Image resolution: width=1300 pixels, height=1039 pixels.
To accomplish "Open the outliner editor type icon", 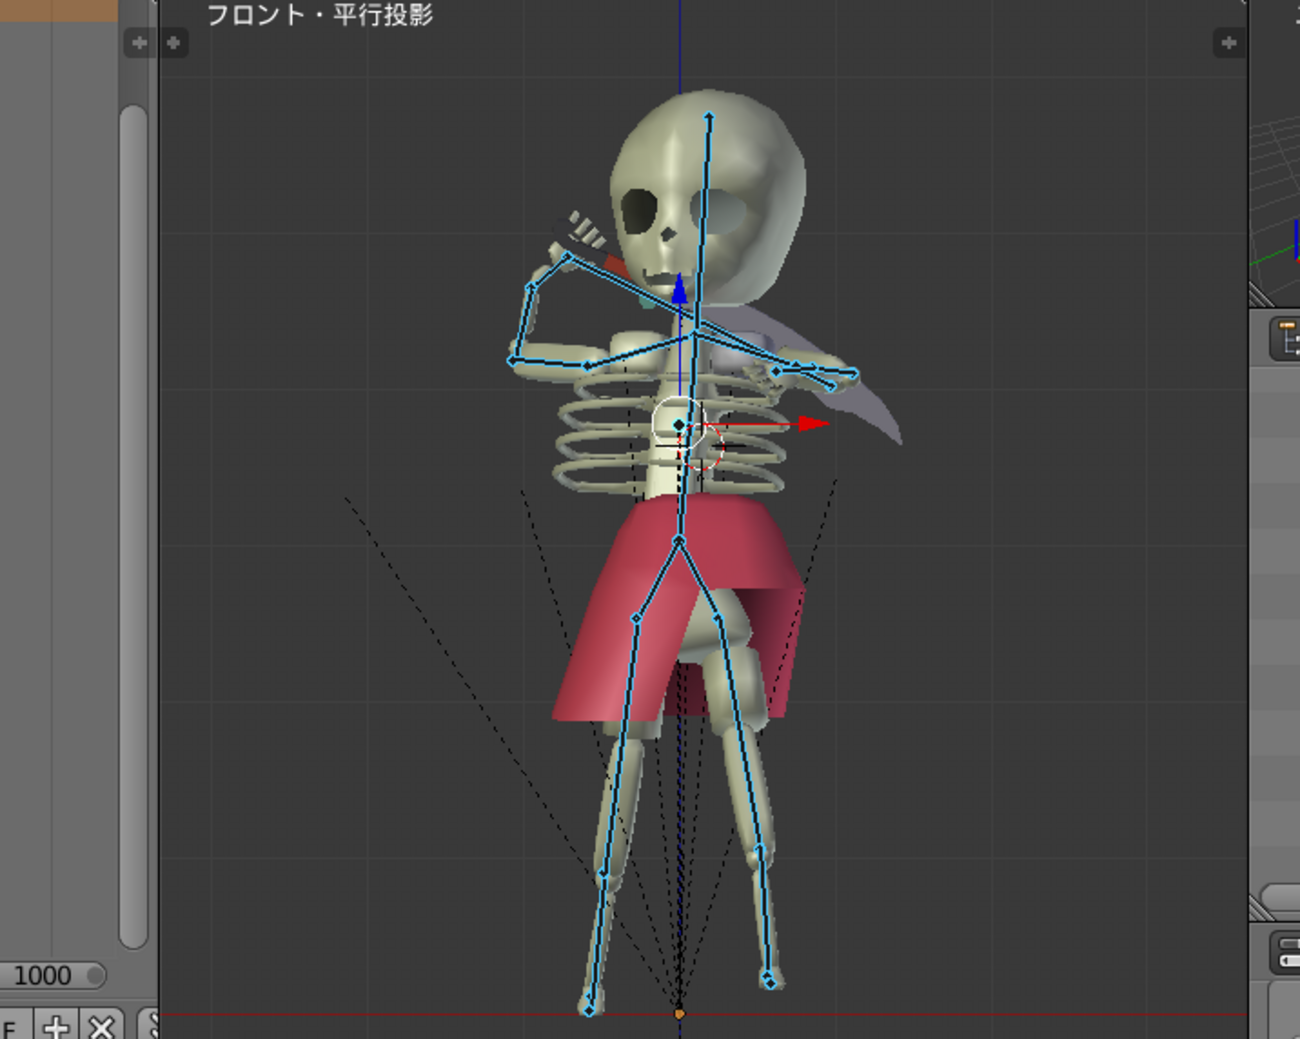I will click(x=1286, y=338).
